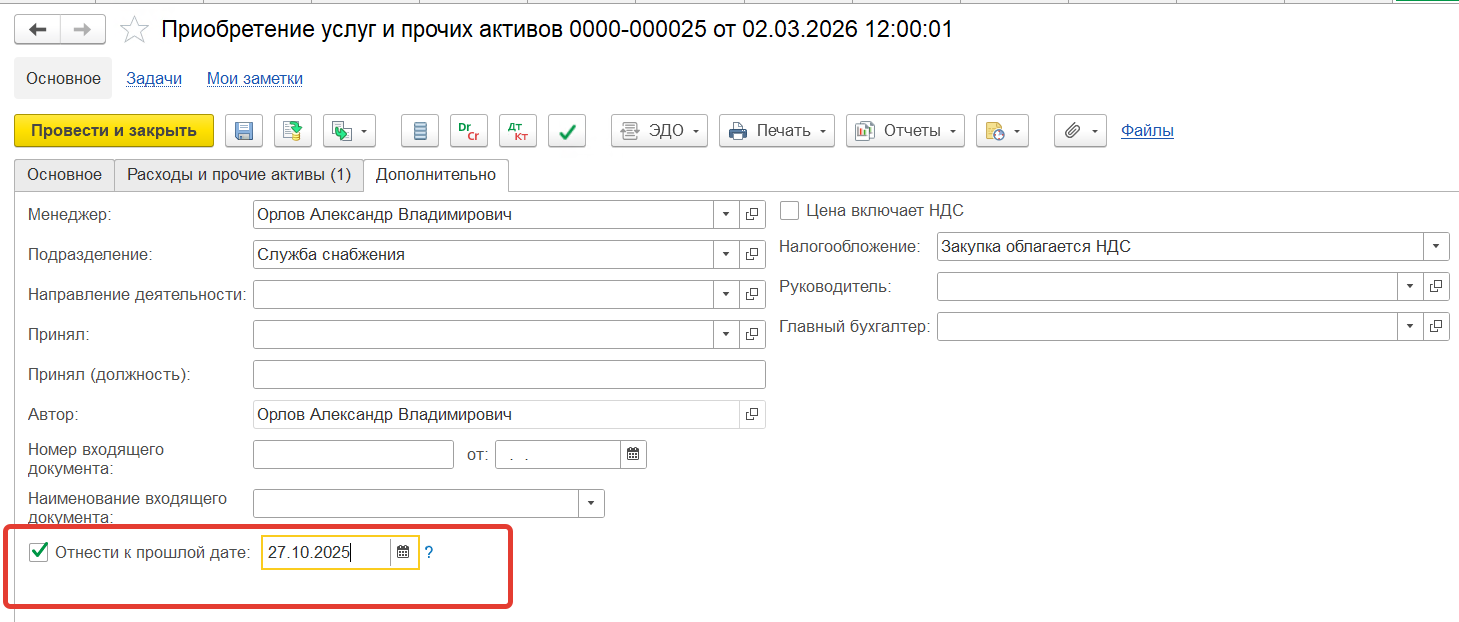Viewport: 1459px width, 622px height.
Task: Open Главный бухгалтер record with the open icon
Action: click(x=1436, y=326)
